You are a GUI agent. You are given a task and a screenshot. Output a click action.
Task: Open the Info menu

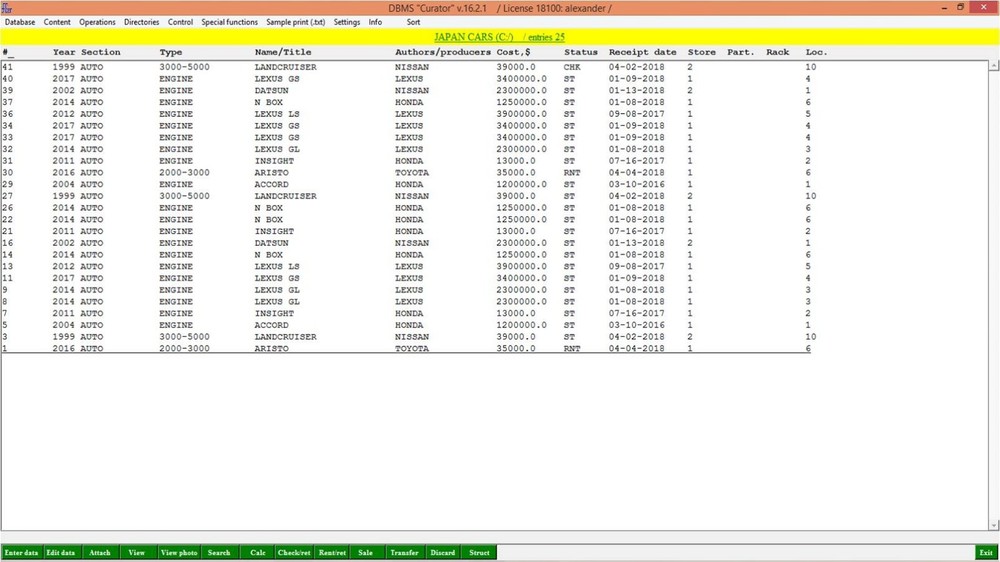tap(375, 22)
